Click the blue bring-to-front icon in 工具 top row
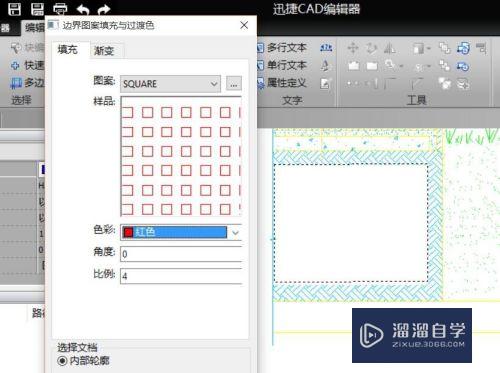The image size is (500, 373). point(463,49)
